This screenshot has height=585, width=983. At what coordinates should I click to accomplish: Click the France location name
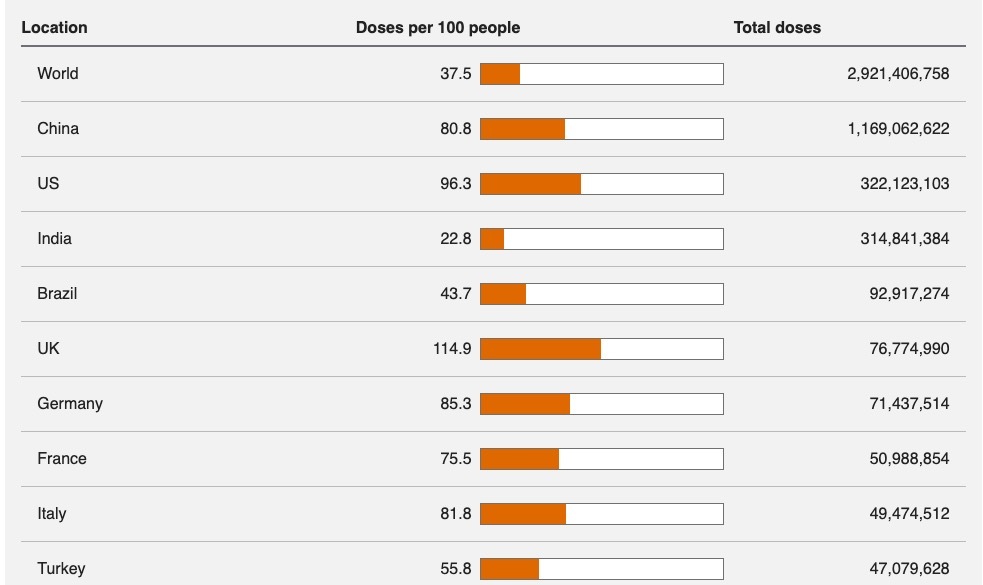[x=62, y=459]
